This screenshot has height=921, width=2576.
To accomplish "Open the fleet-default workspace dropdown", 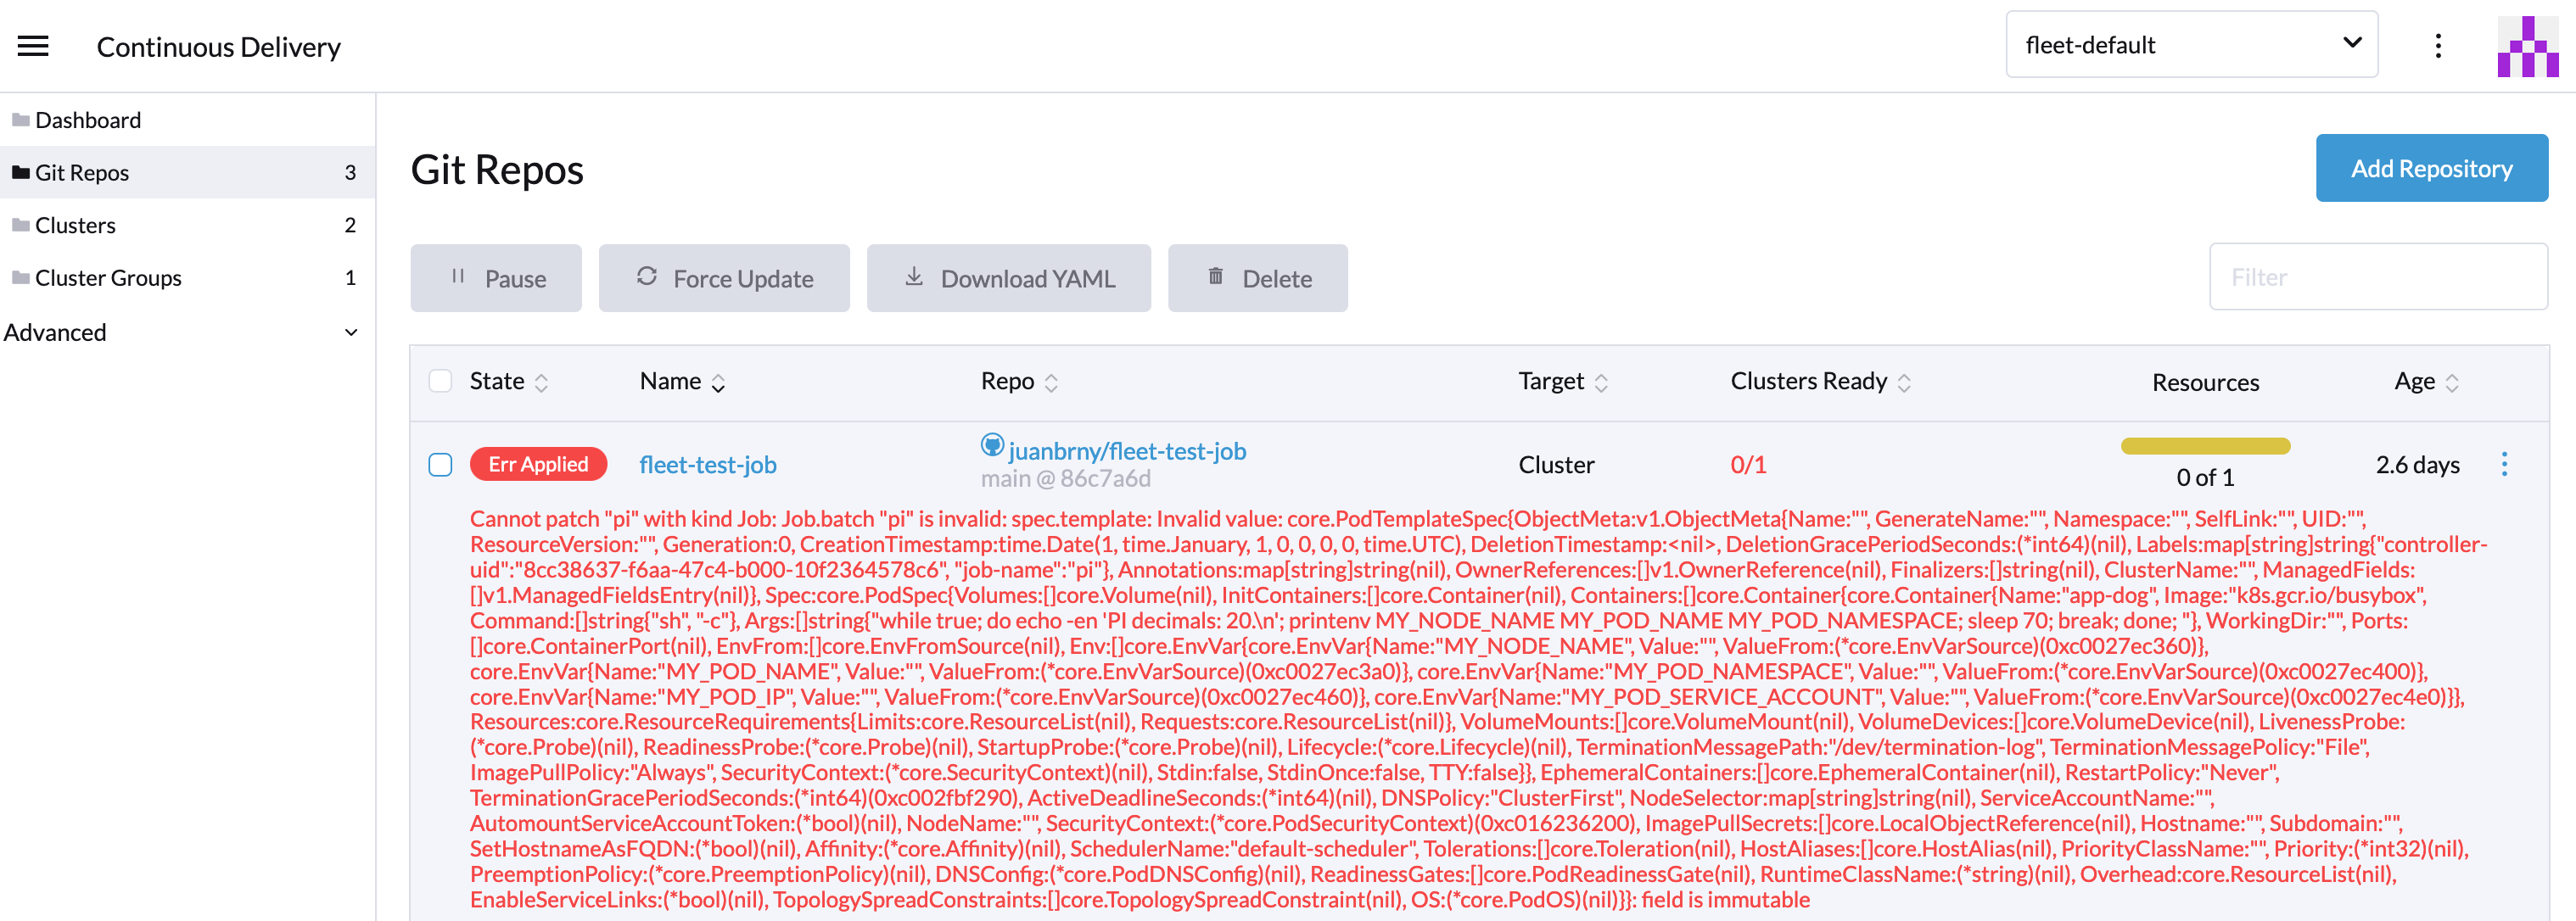I will (2190, 45).
